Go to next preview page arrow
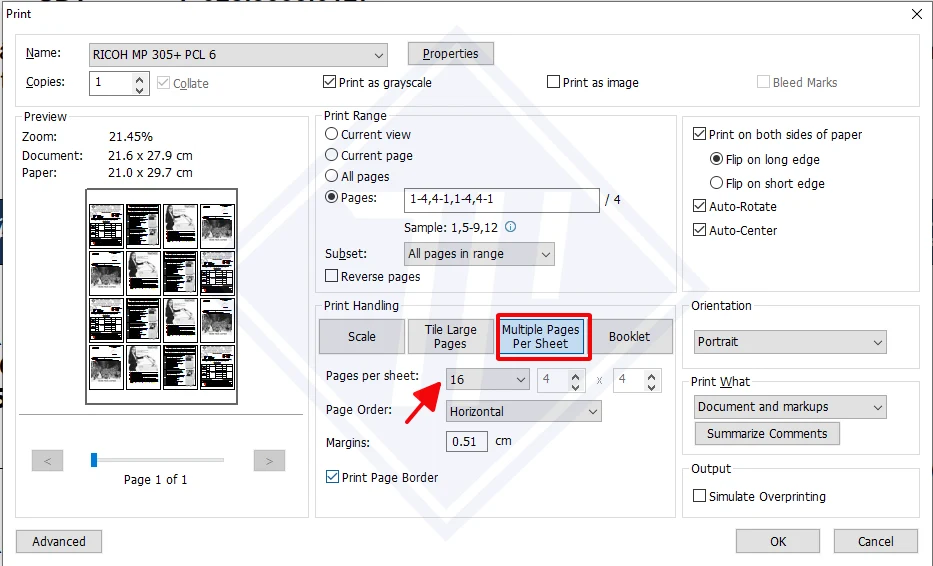933x566 pixels. click(269, 461)
